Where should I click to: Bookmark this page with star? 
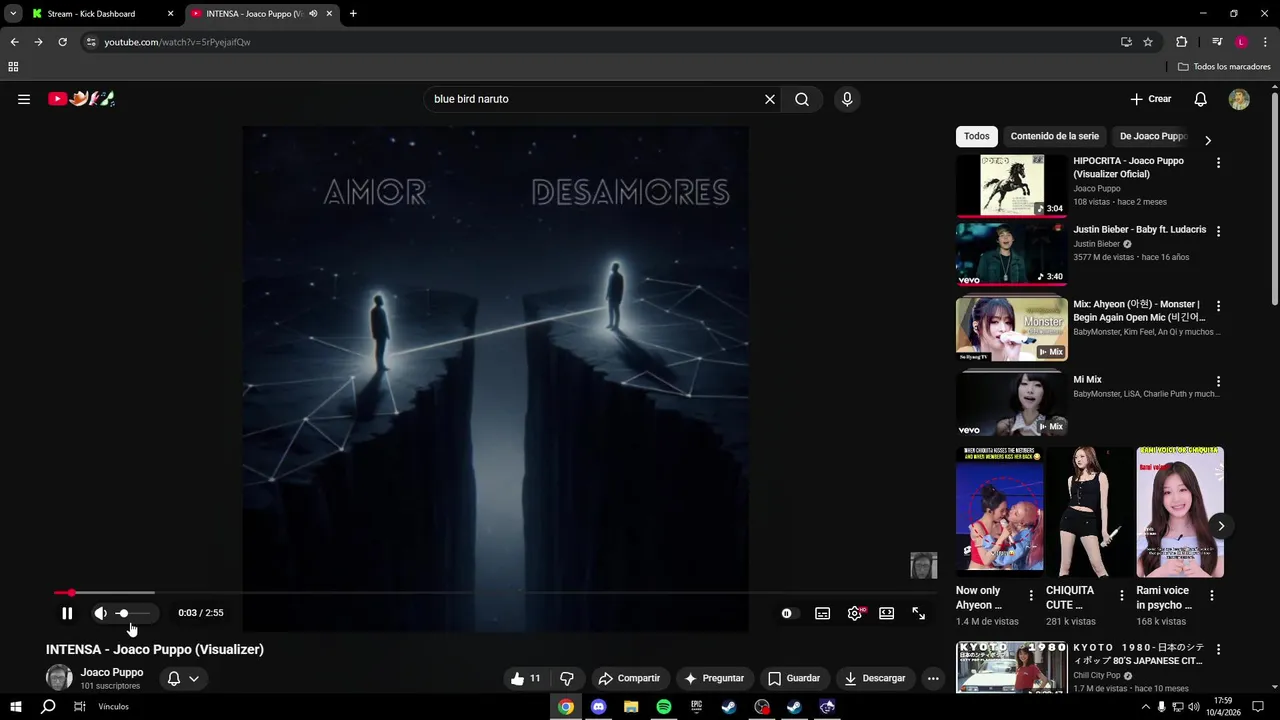click(x=1148, y=42)
